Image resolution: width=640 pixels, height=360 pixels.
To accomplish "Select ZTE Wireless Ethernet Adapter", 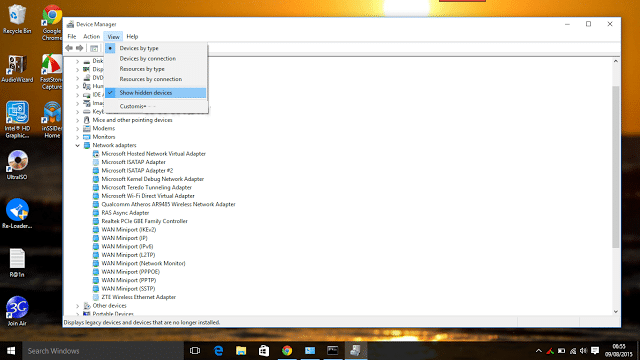I will coord(138,297).
